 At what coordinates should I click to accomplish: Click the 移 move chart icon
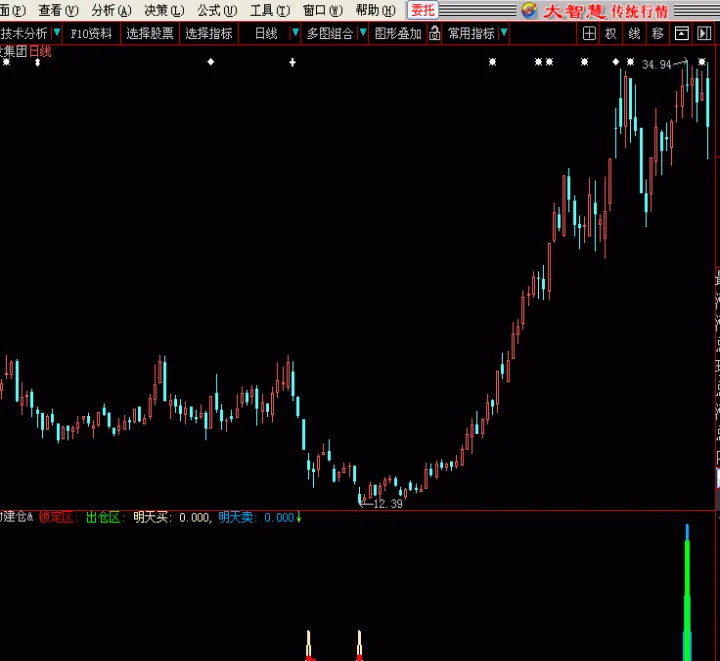pos(658,34)
